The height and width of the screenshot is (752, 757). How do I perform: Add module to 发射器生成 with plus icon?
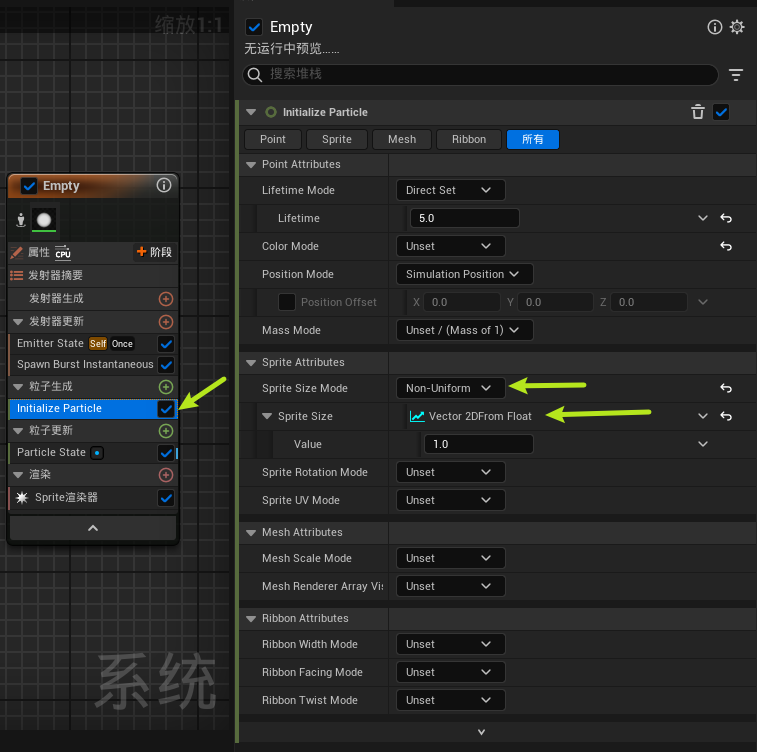click(166, 299)
